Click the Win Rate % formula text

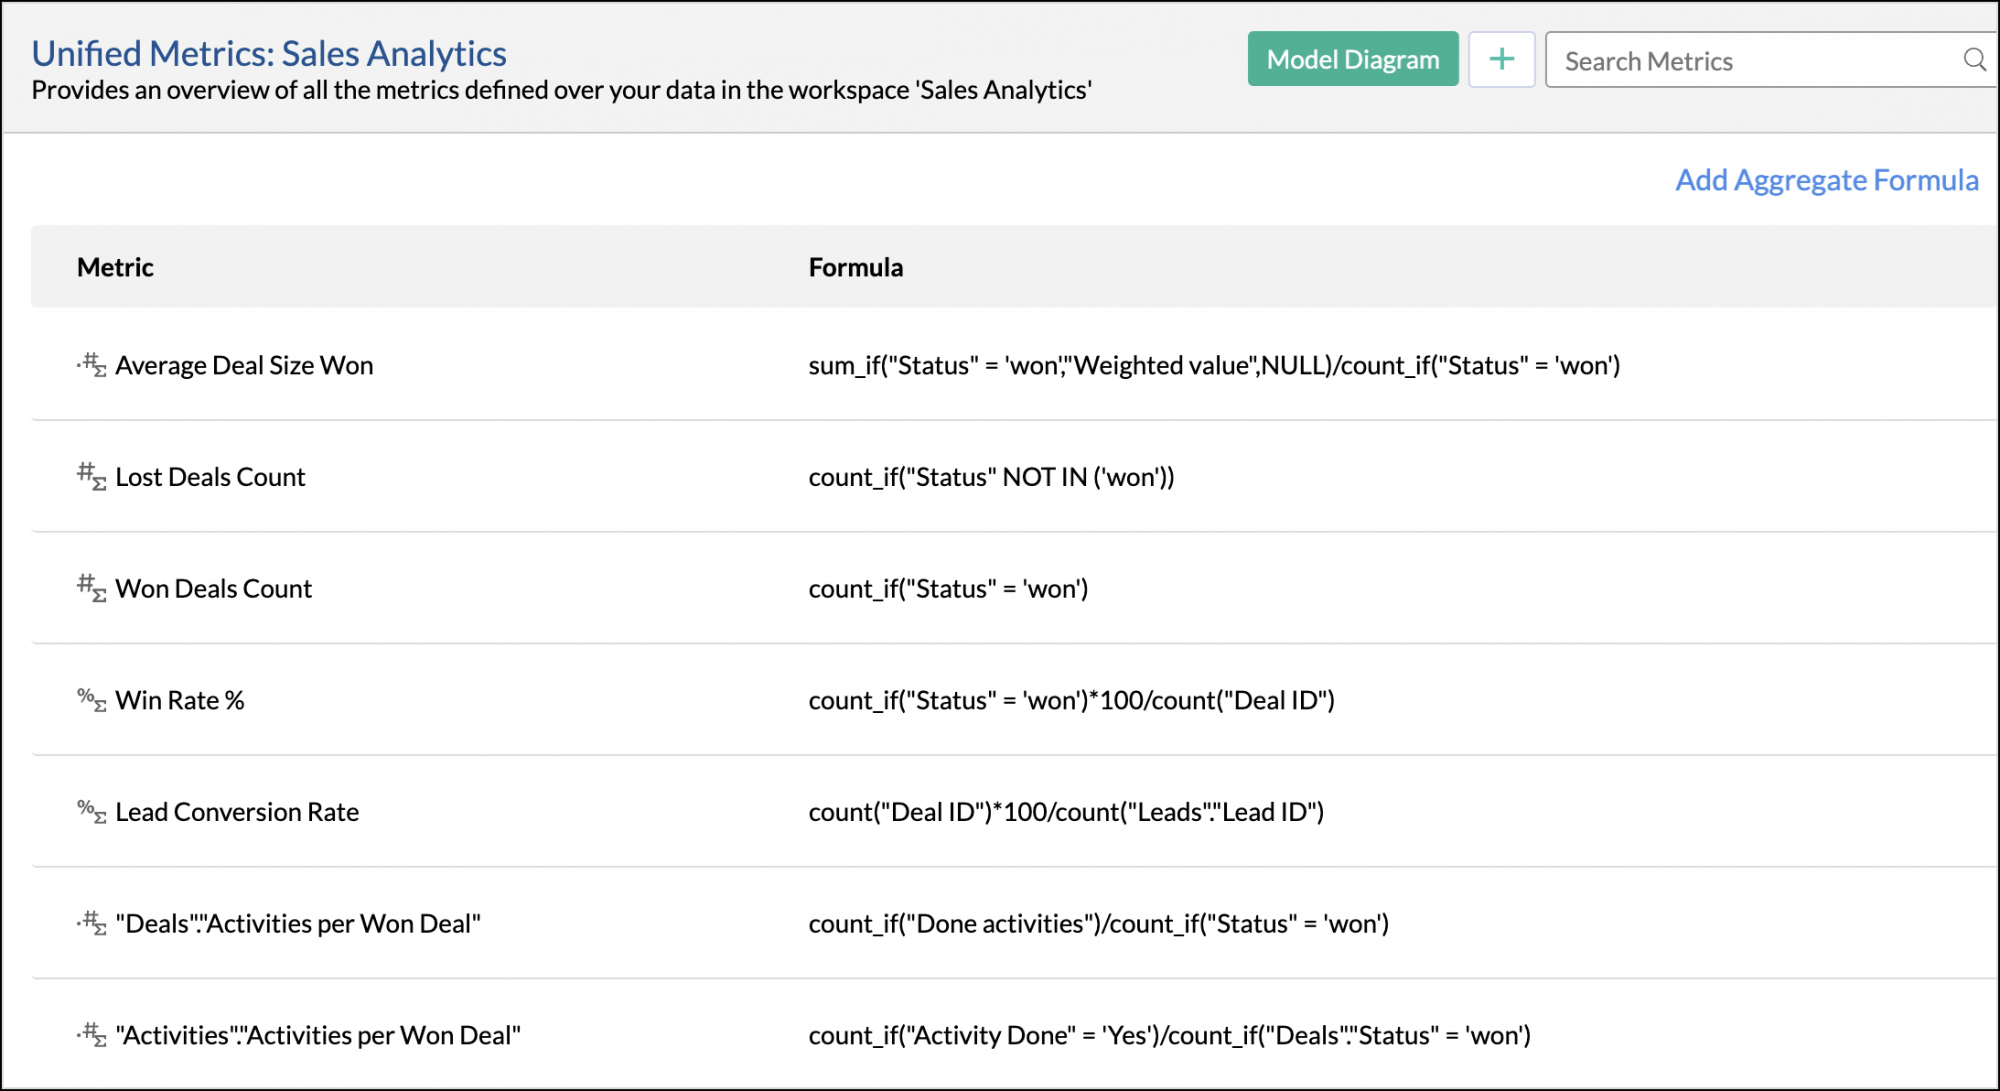[1072, 700]
